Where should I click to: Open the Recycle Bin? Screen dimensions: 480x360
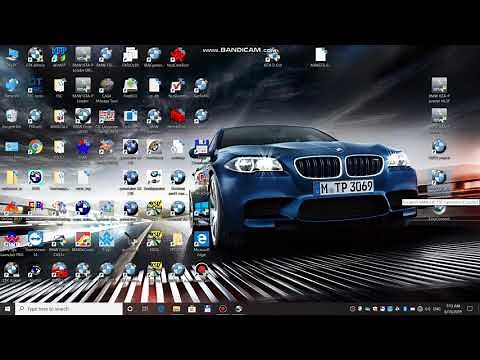tap(11, 118)
